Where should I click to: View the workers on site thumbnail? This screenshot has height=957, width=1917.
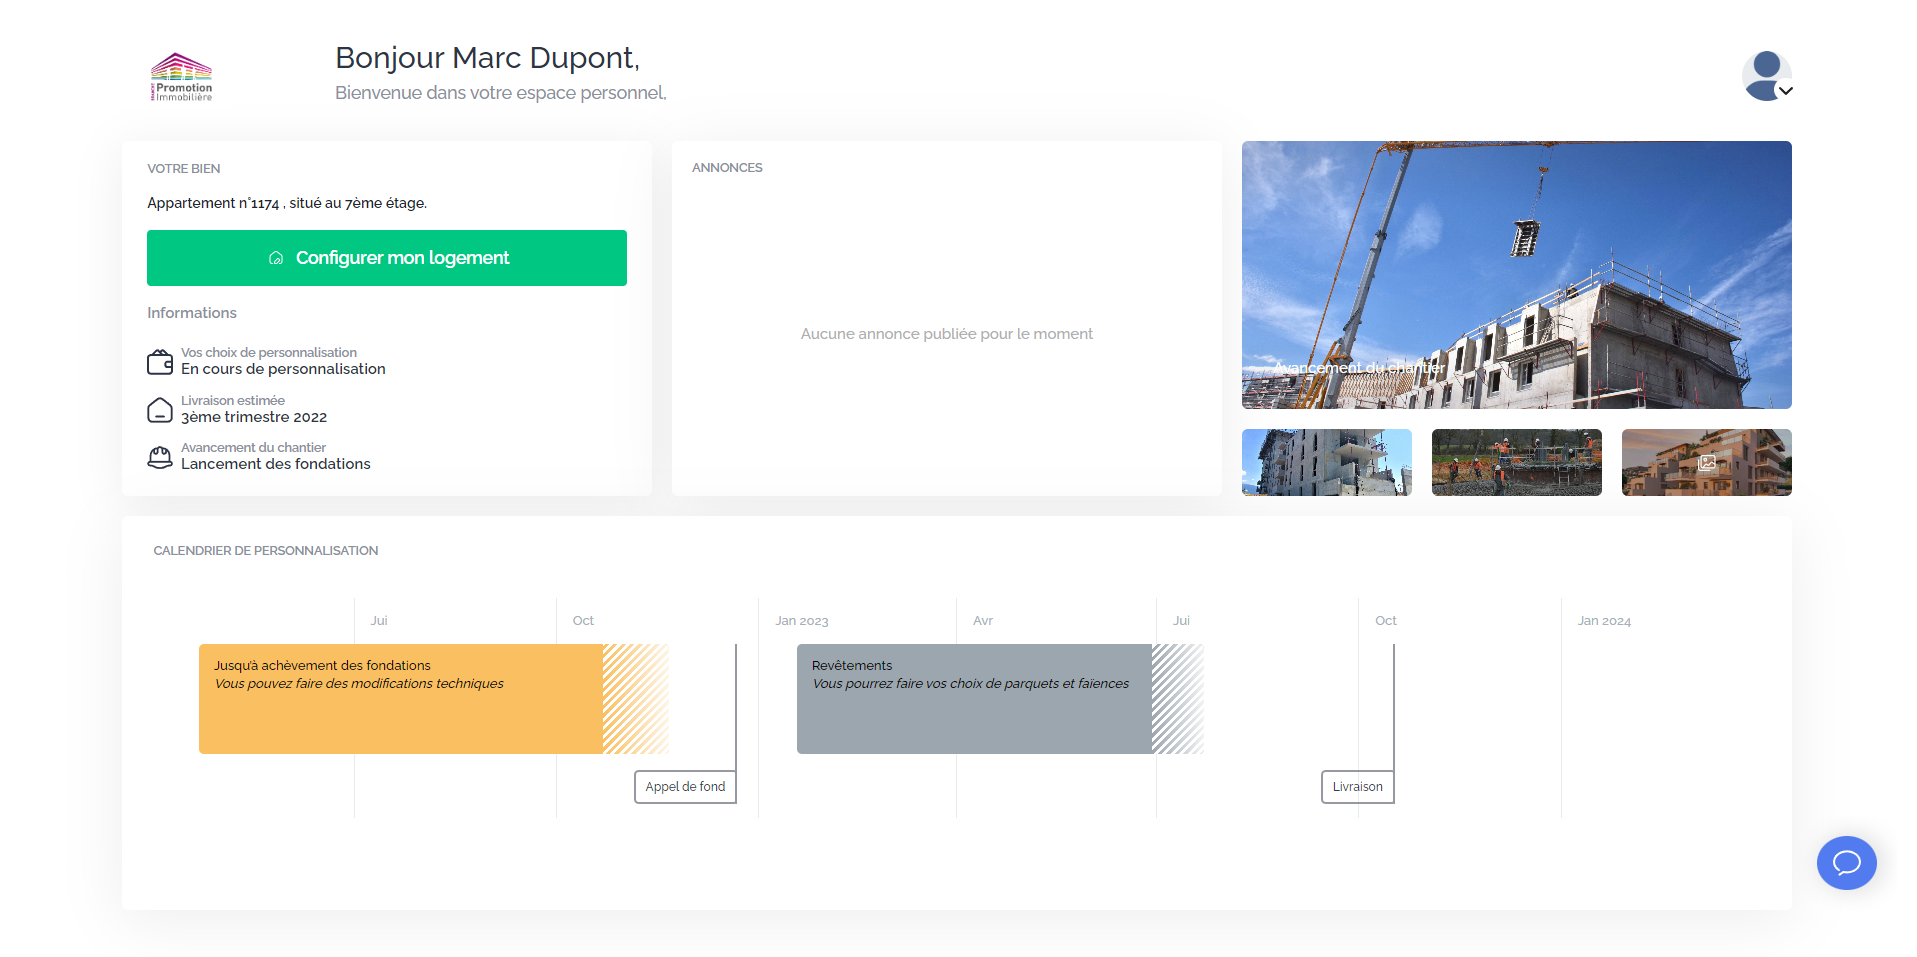click(1516, 462)
